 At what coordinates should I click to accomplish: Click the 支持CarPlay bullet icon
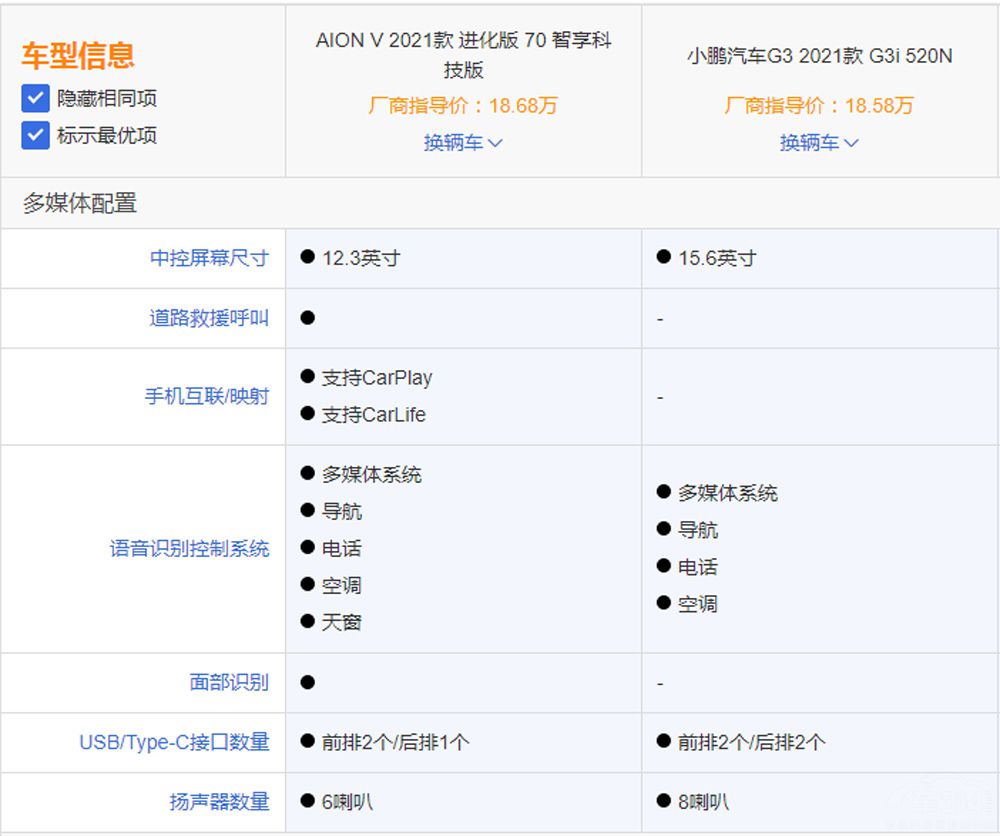308,377
